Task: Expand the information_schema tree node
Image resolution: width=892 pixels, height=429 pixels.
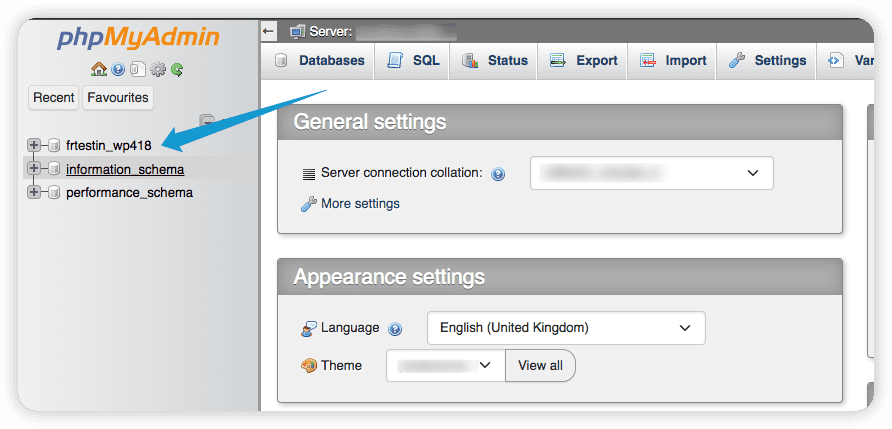Action: [x=34, y=169]
